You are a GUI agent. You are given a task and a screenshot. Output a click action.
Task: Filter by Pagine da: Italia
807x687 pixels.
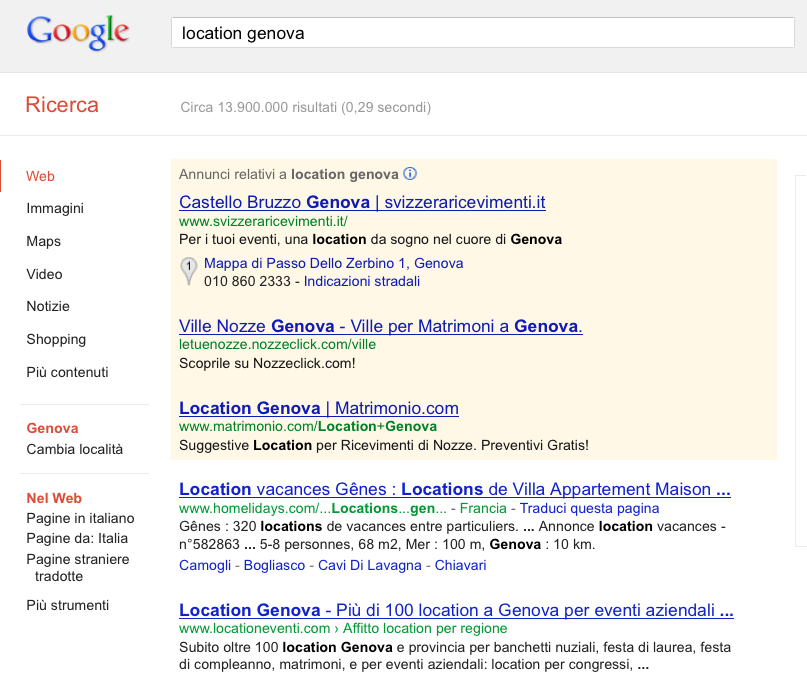(x=77, y=538)
